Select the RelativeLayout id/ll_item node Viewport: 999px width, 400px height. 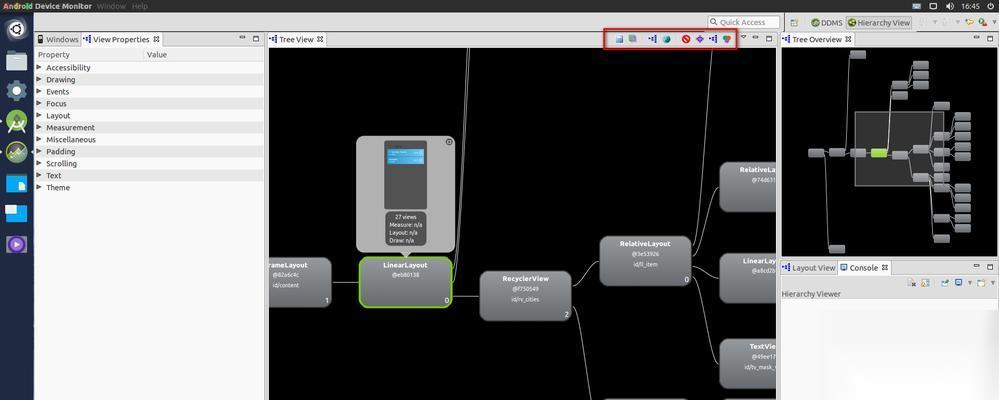click(645, 261)
